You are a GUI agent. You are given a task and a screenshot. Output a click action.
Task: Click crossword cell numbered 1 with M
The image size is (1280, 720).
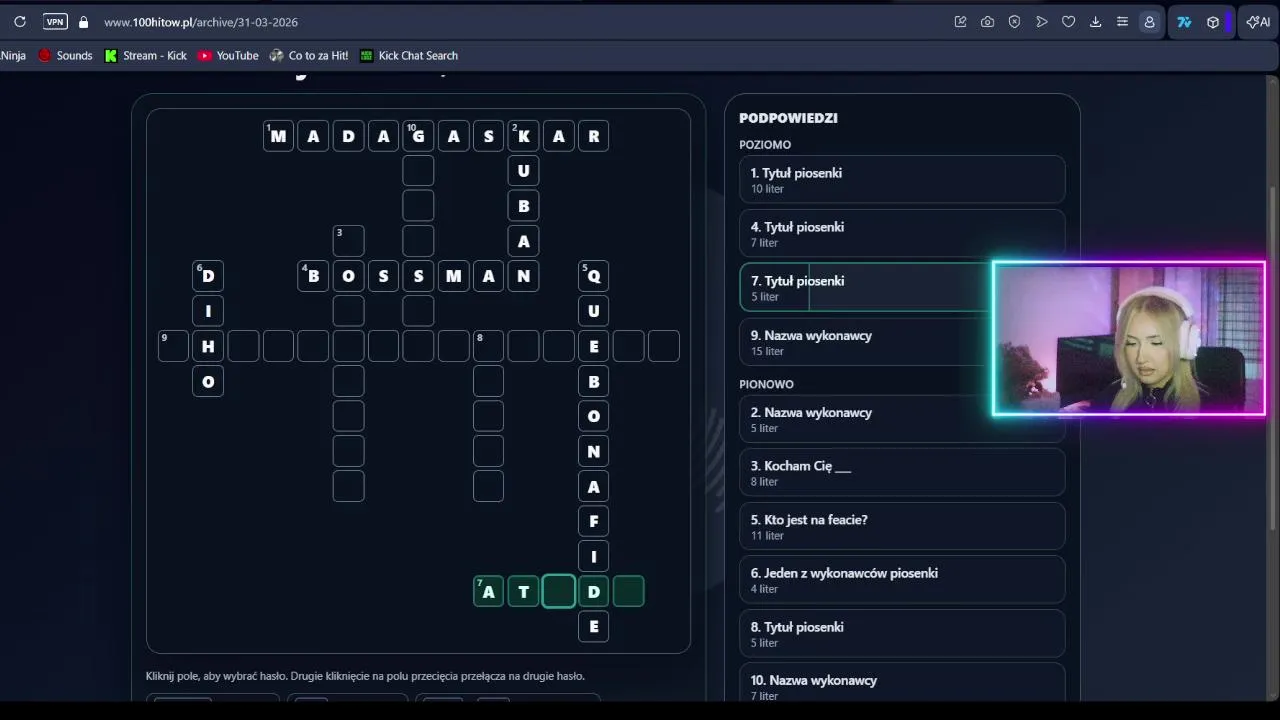click(x=279, y=136)
